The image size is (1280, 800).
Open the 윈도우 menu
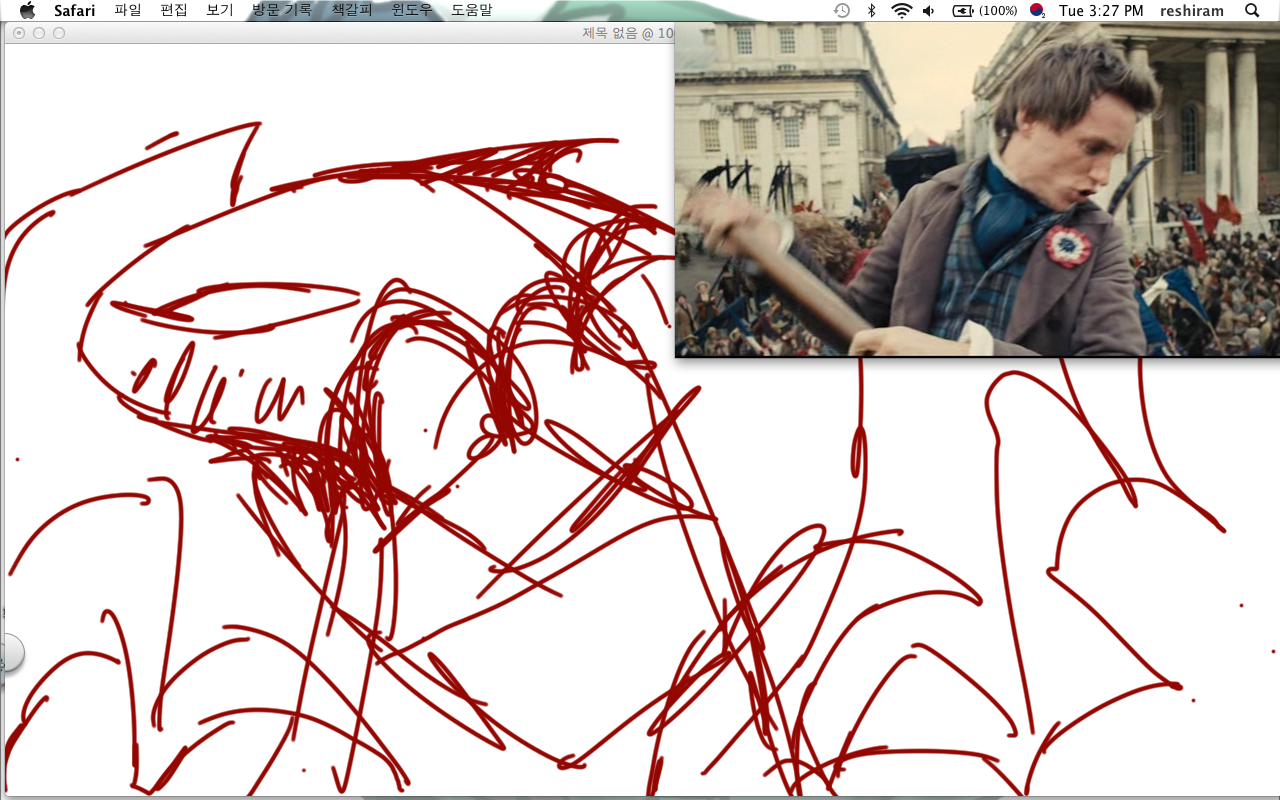[411, 10]
